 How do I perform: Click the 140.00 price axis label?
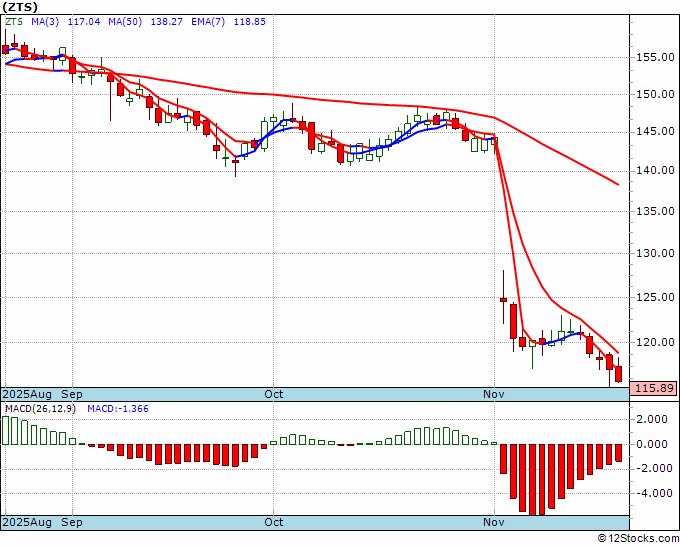[x=655, y=170]
